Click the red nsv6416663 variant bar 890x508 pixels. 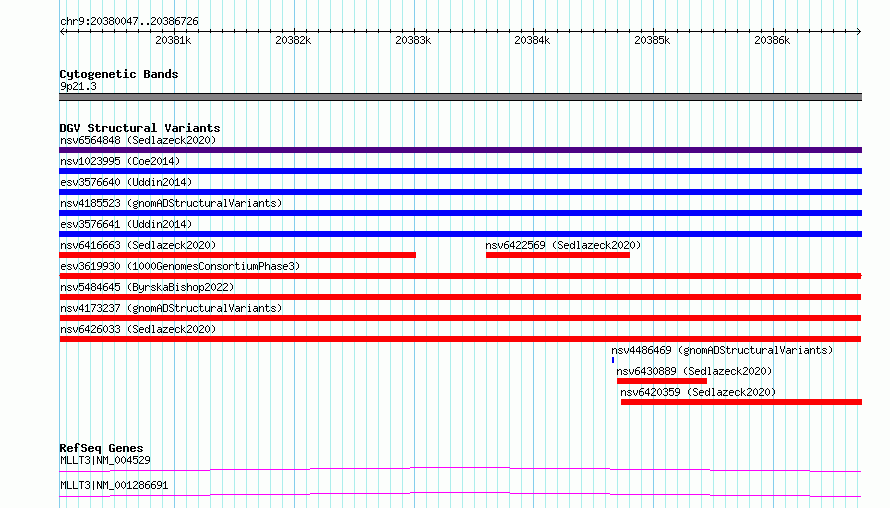[x=237, y=255]
